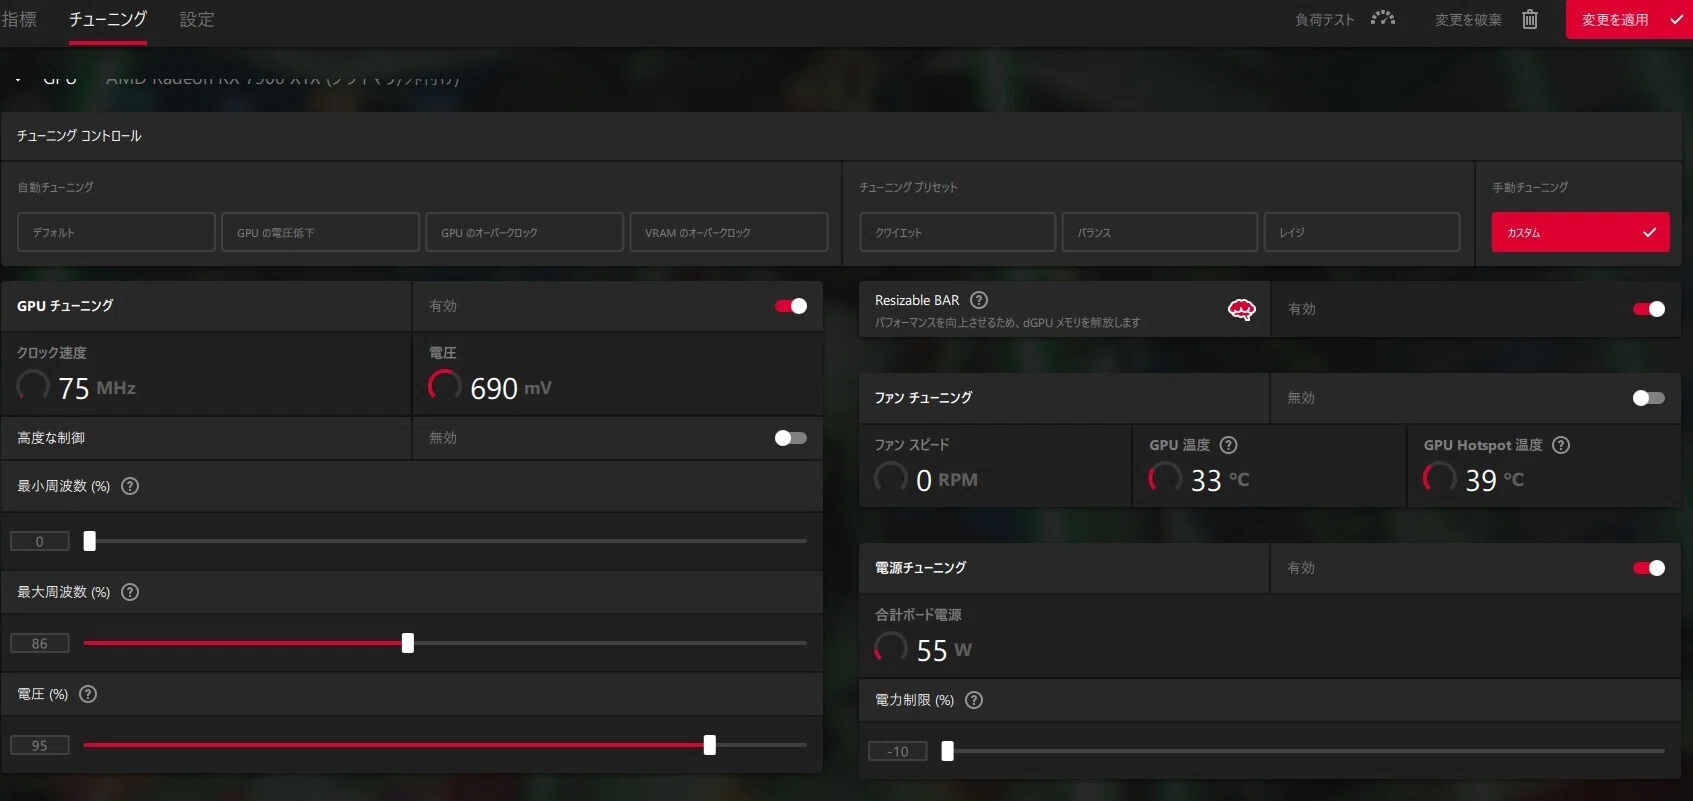Click the 負荷テスト label
The height and width of the screenshot is (801, 1693).
(1324, 20)
